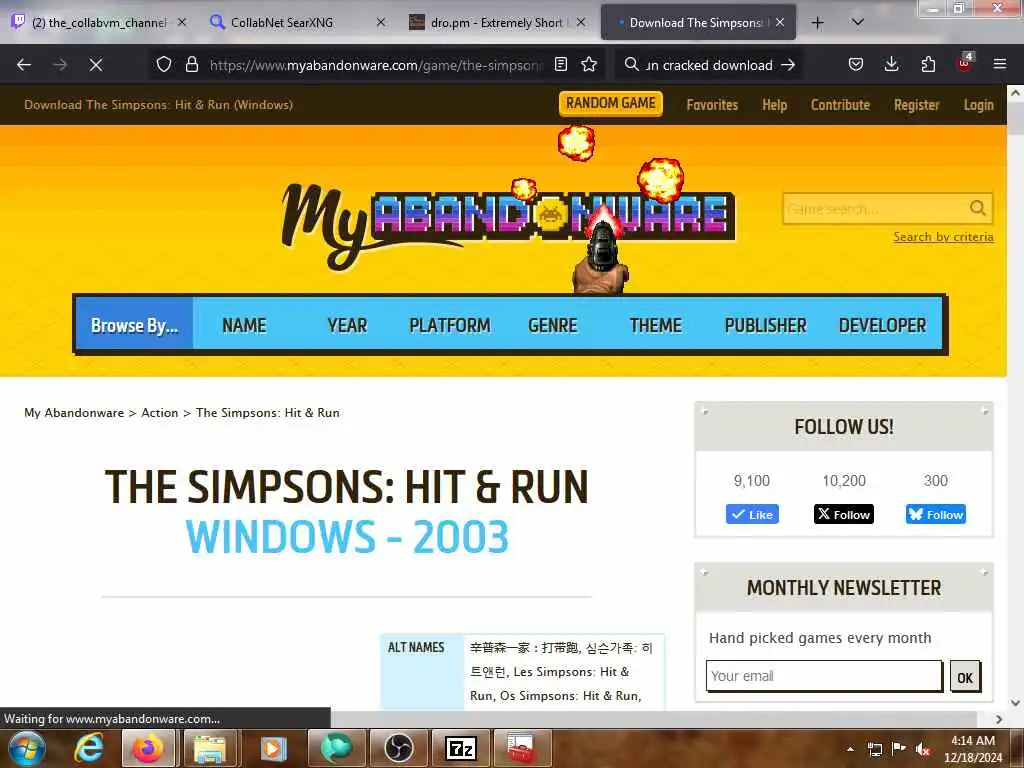Screen dimensions: 1024x768
Task: Close the CollabNet SearXNG tab
Action: click(x=381, y=23)
